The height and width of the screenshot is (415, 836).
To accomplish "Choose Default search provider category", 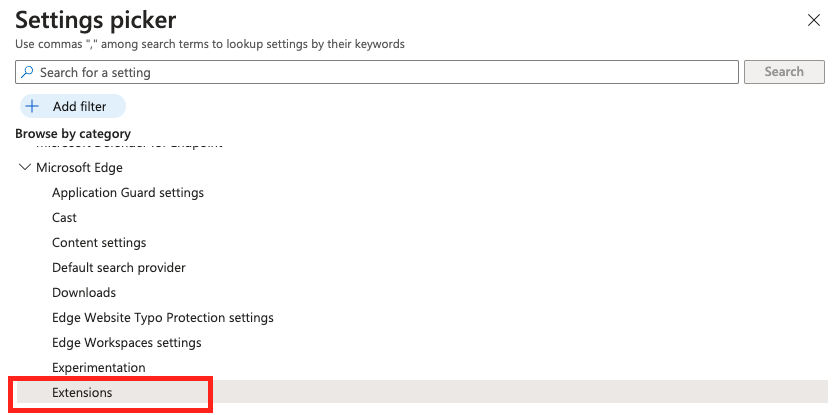I will (119, 267).
